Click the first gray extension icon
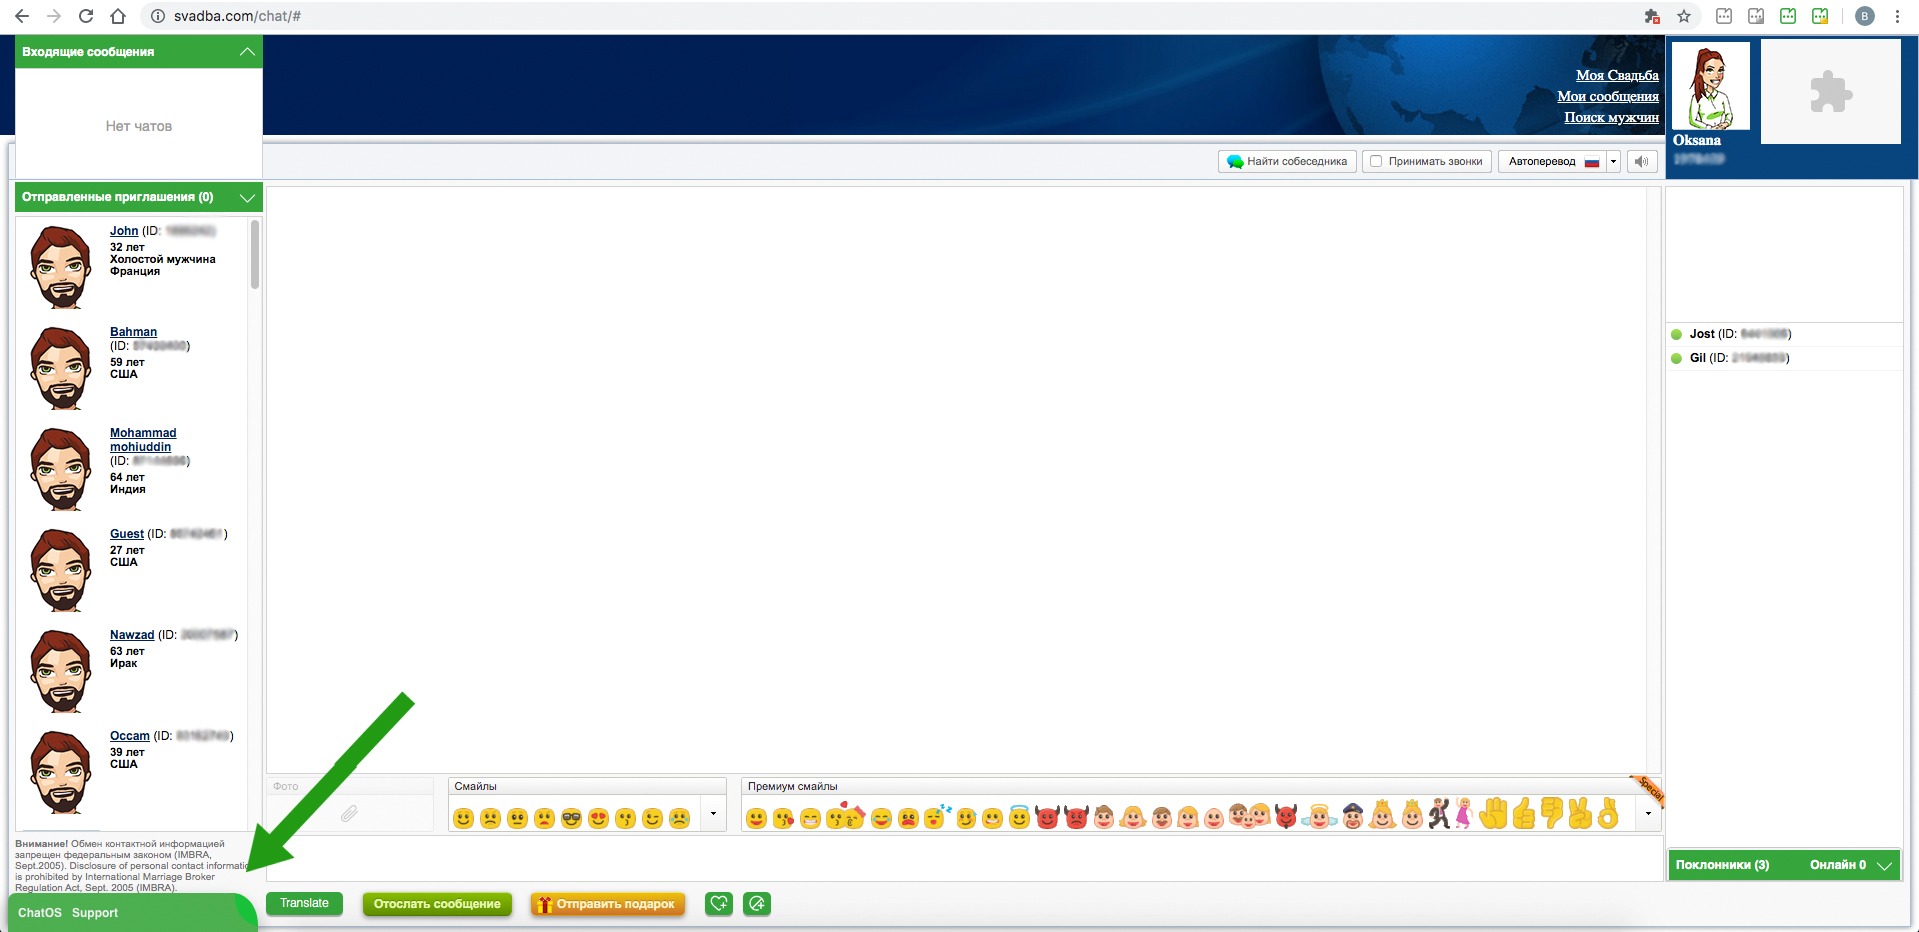This screenshot has height=932, width=1919. click(1724, 16)
